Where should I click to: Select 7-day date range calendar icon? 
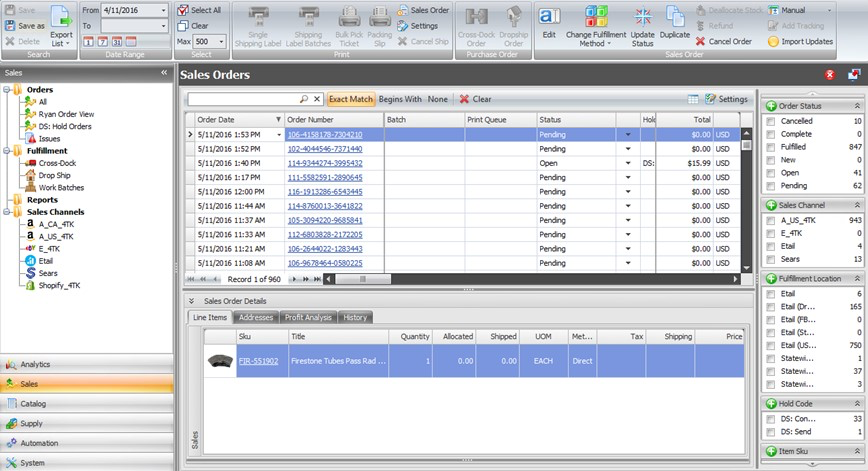pos(102,42)
